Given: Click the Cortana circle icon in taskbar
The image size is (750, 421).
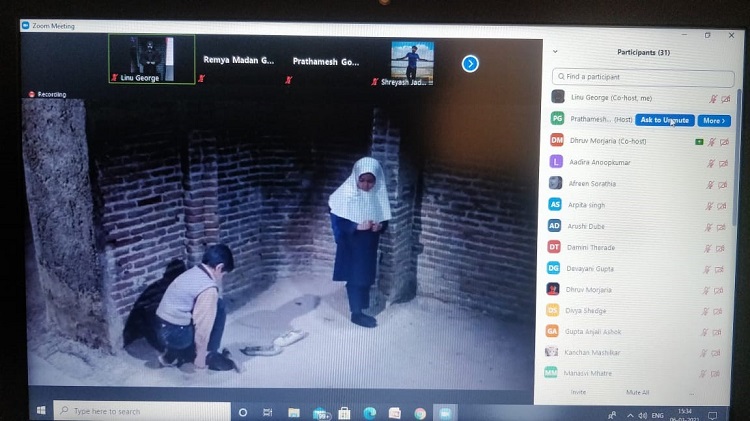Looking at the screenshot, I should pos(243,412).
